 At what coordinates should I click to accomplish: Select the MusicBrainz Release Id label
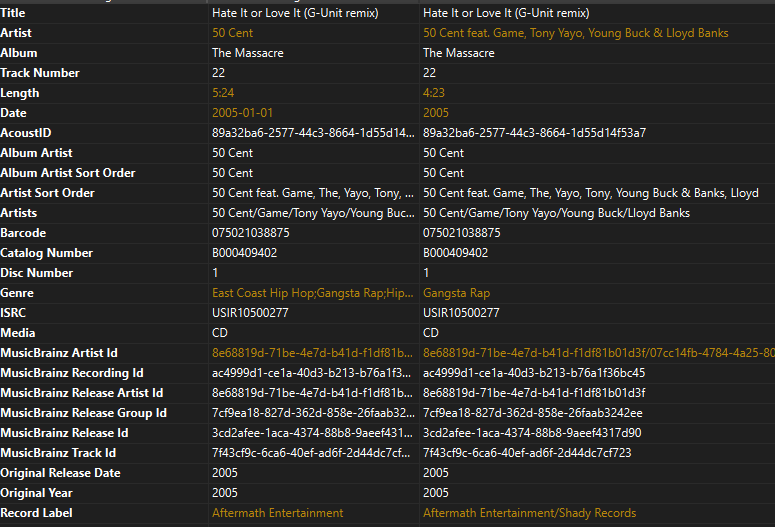click(64, 433)
